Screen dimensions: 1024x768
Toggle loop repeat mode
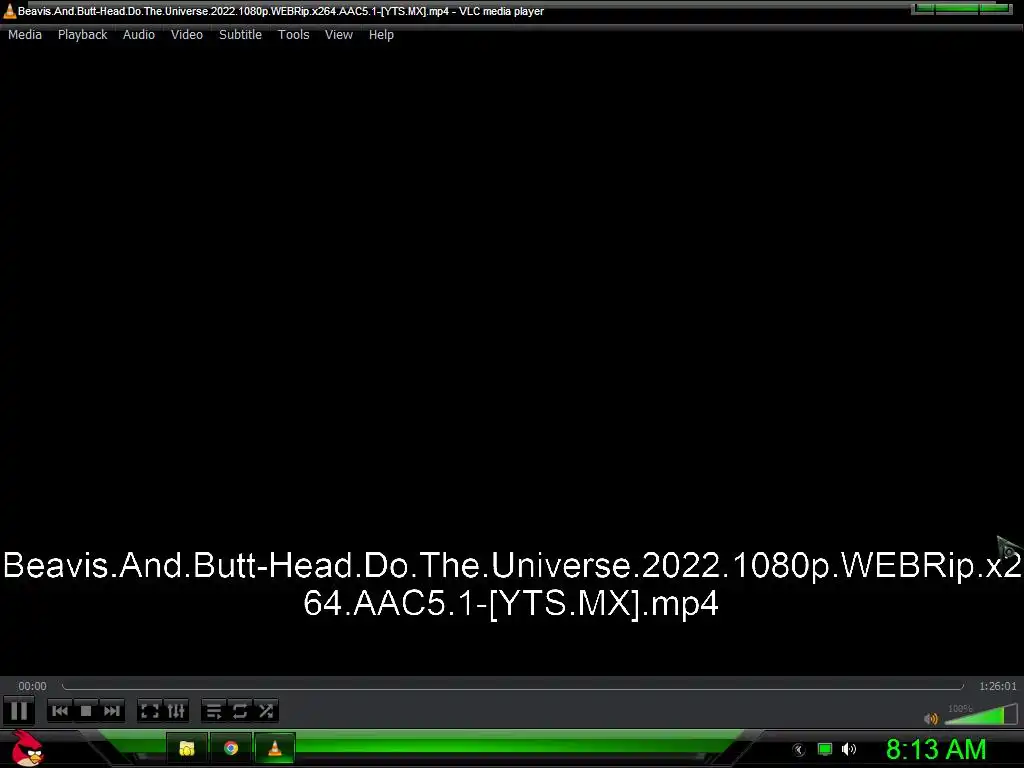[x=240, y=711]
